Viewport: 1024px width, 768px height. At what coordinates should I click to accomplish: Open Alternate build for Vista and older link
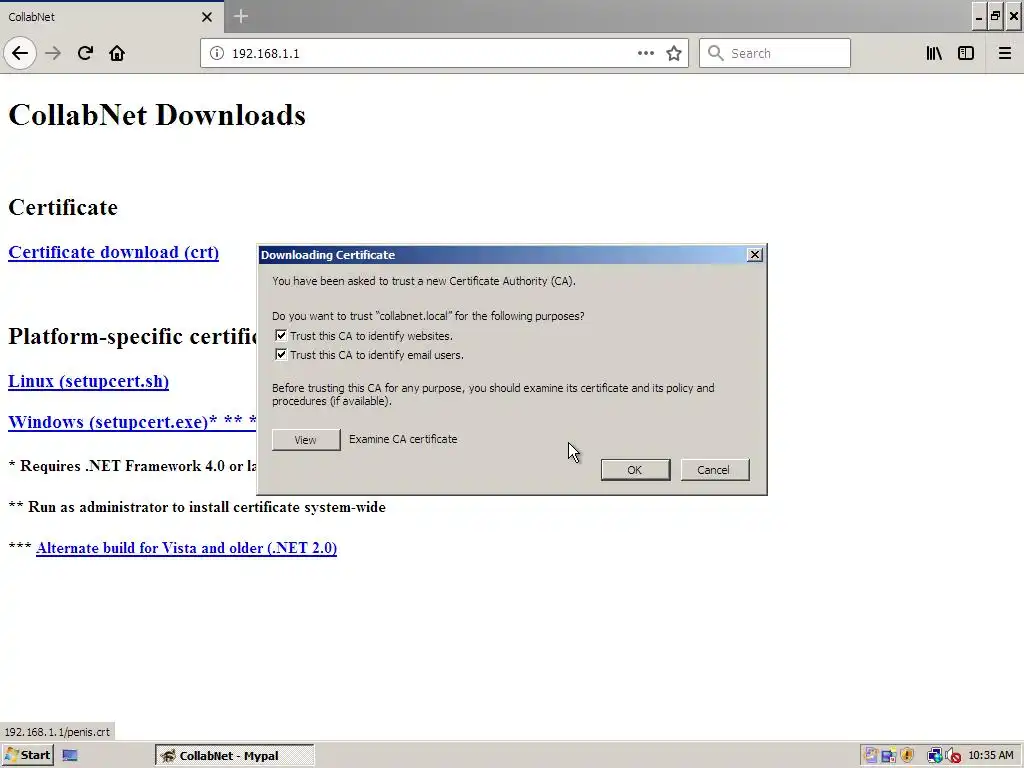tap(186, 548)
